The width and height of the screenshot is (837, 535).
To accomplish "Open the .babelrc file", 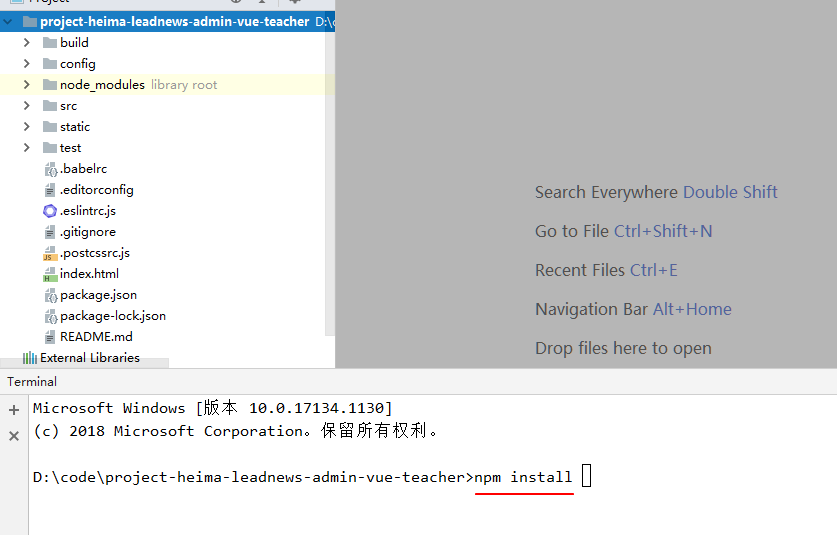I will pos(83,169).
